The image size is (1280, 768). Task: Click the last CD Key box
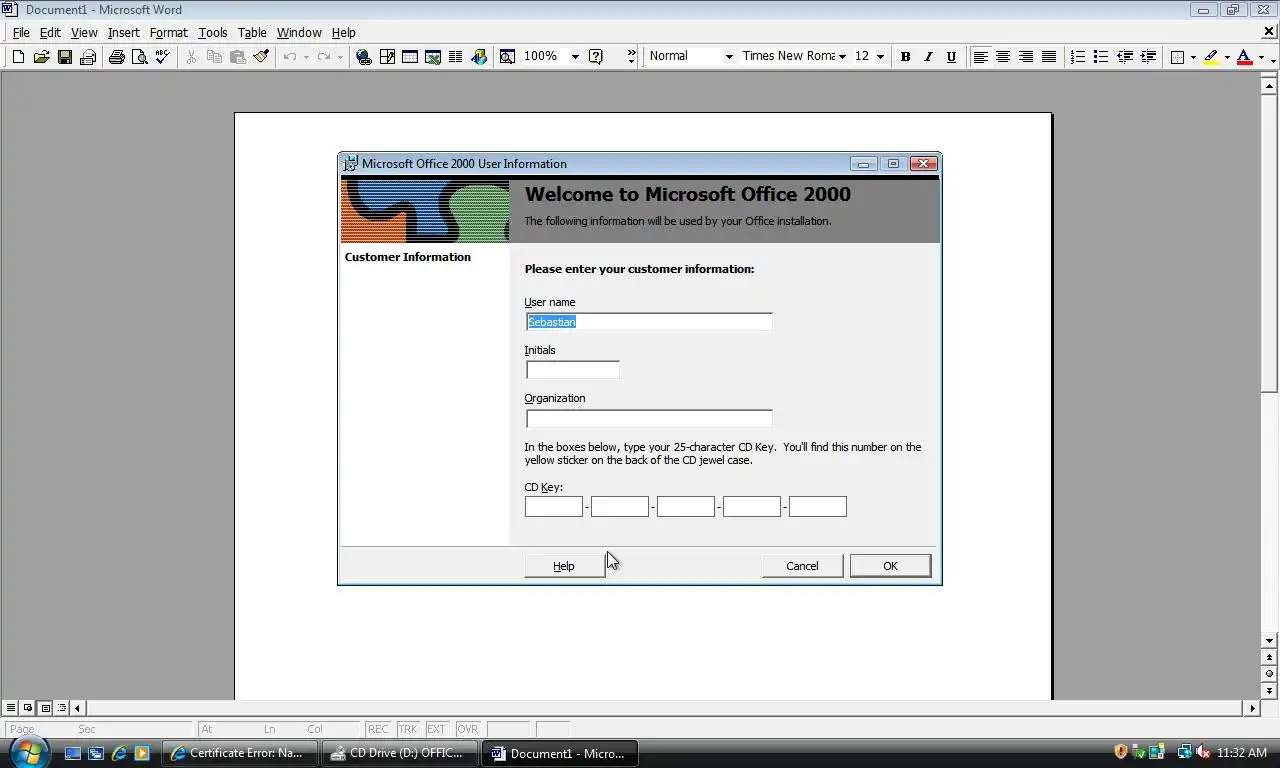(818, 506)
